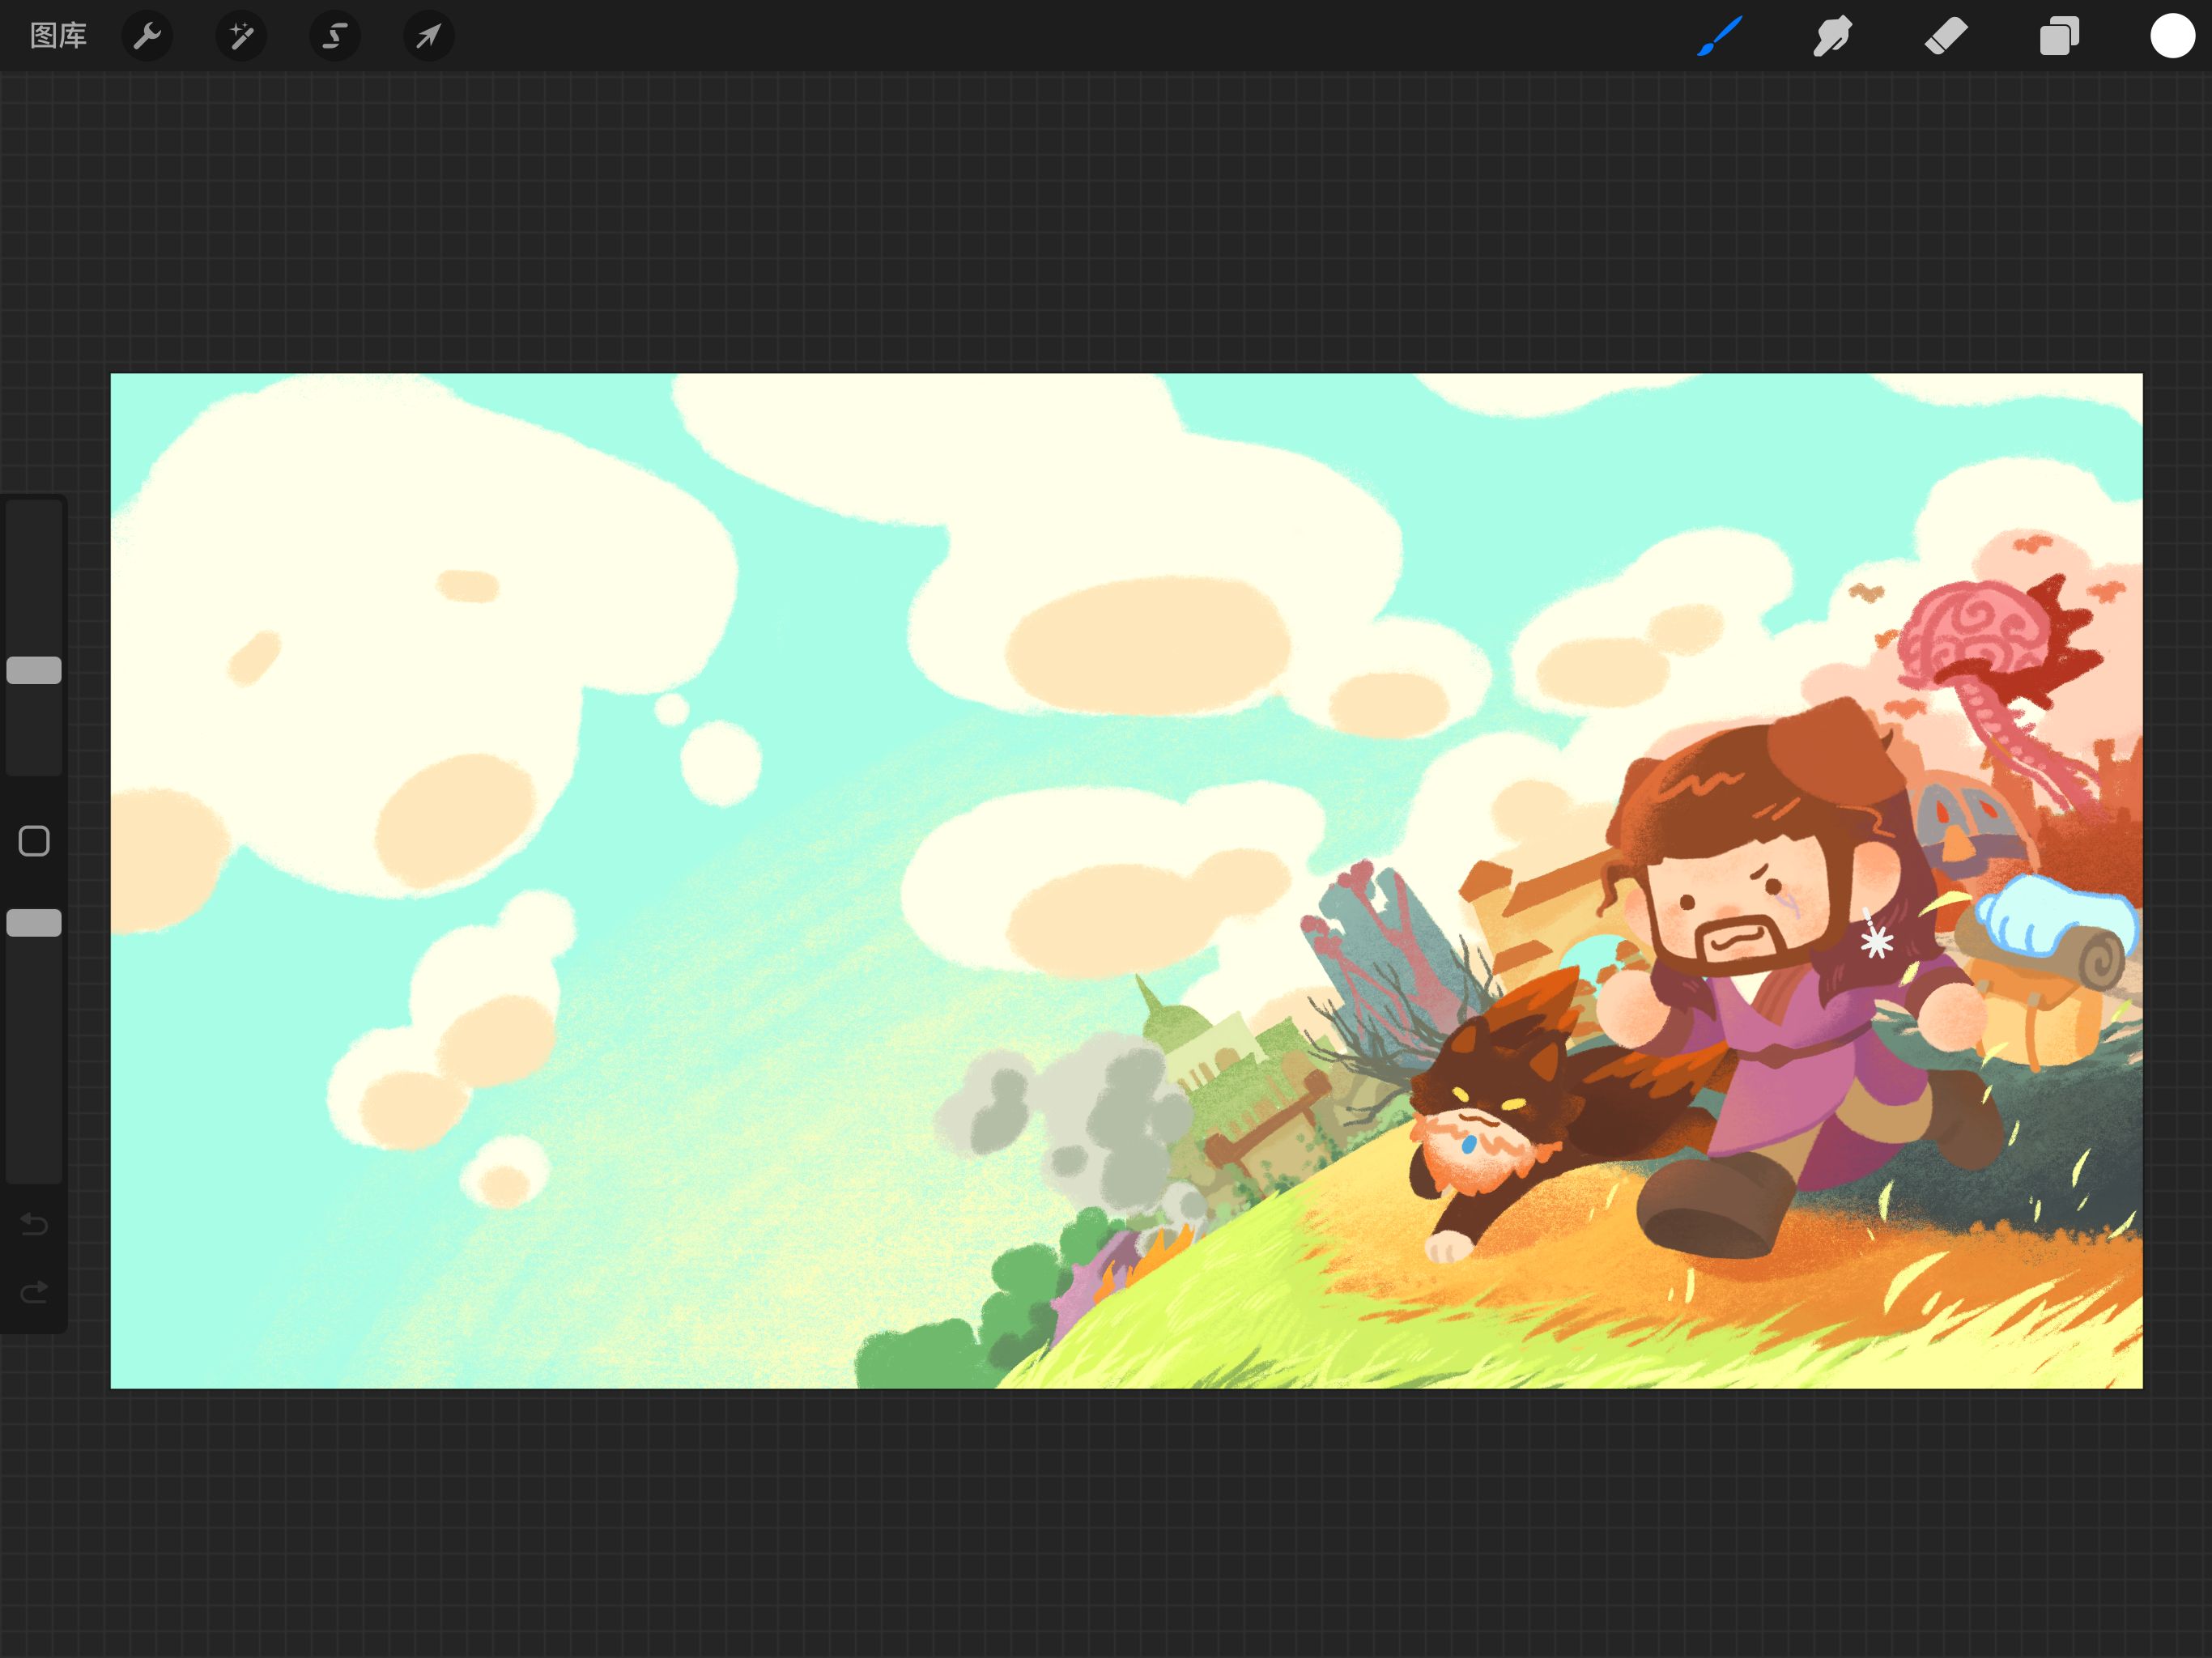2212x1658 pixels.
Task: Tap the redo arrow in sidebar
Action: [34, 1293]
